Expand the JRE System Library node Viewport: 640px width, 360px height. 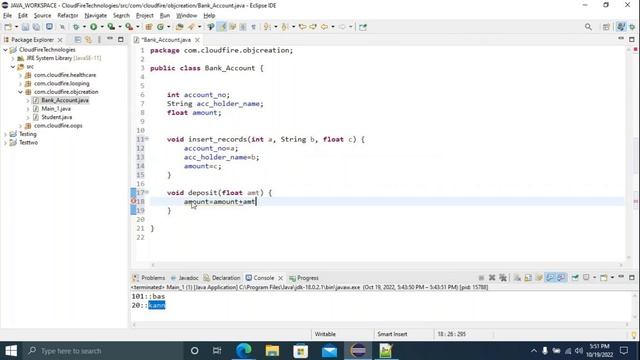click(13, 58)
